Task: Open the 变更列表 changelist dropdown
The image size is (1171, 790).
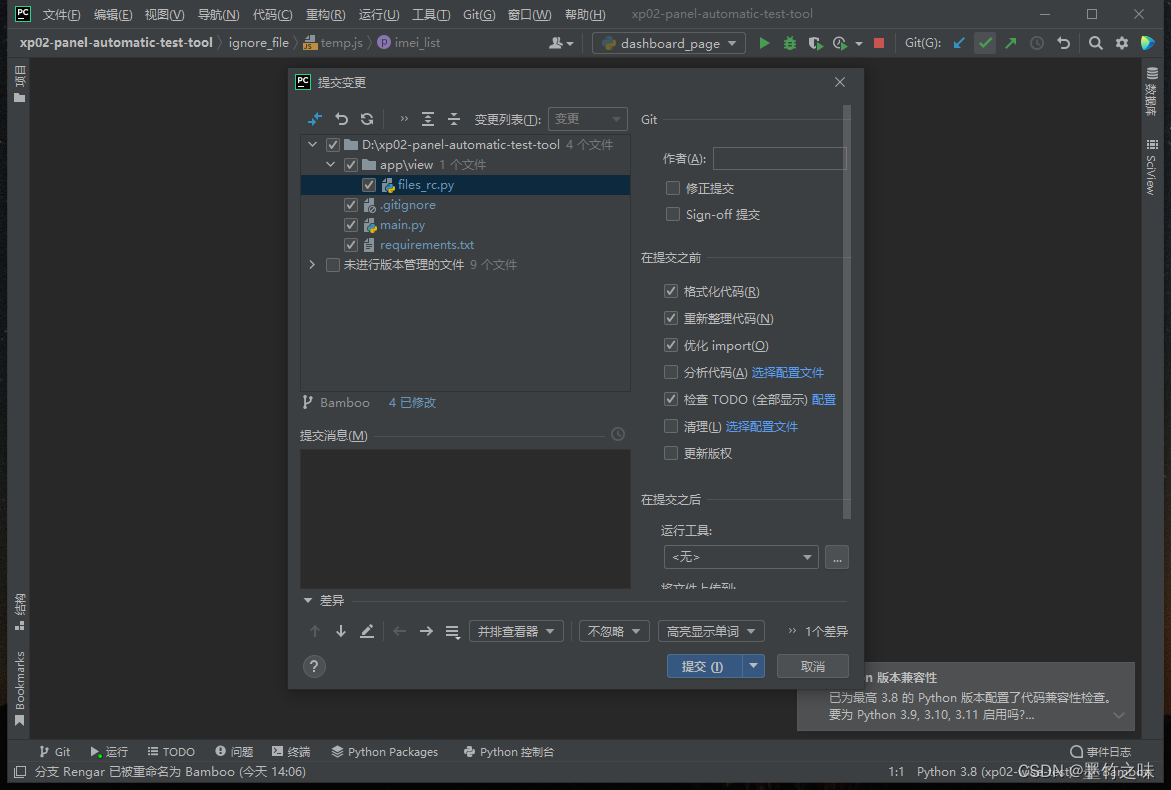Action: (587, 118)
